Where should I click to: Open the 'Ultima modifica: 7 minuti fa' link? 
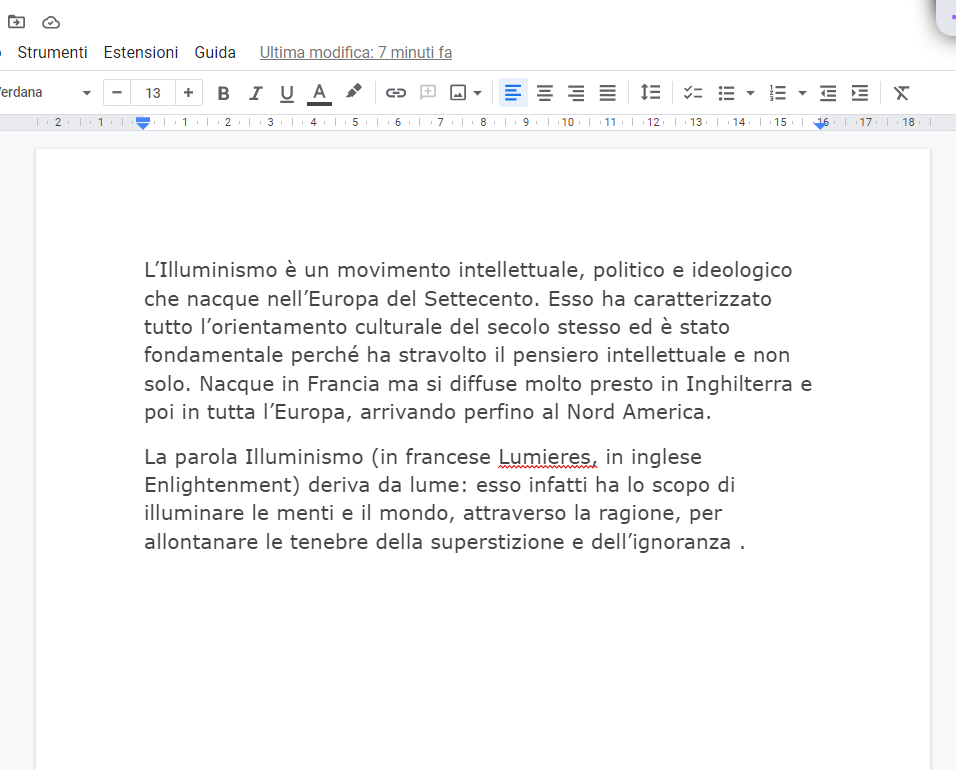pos(355,52)
